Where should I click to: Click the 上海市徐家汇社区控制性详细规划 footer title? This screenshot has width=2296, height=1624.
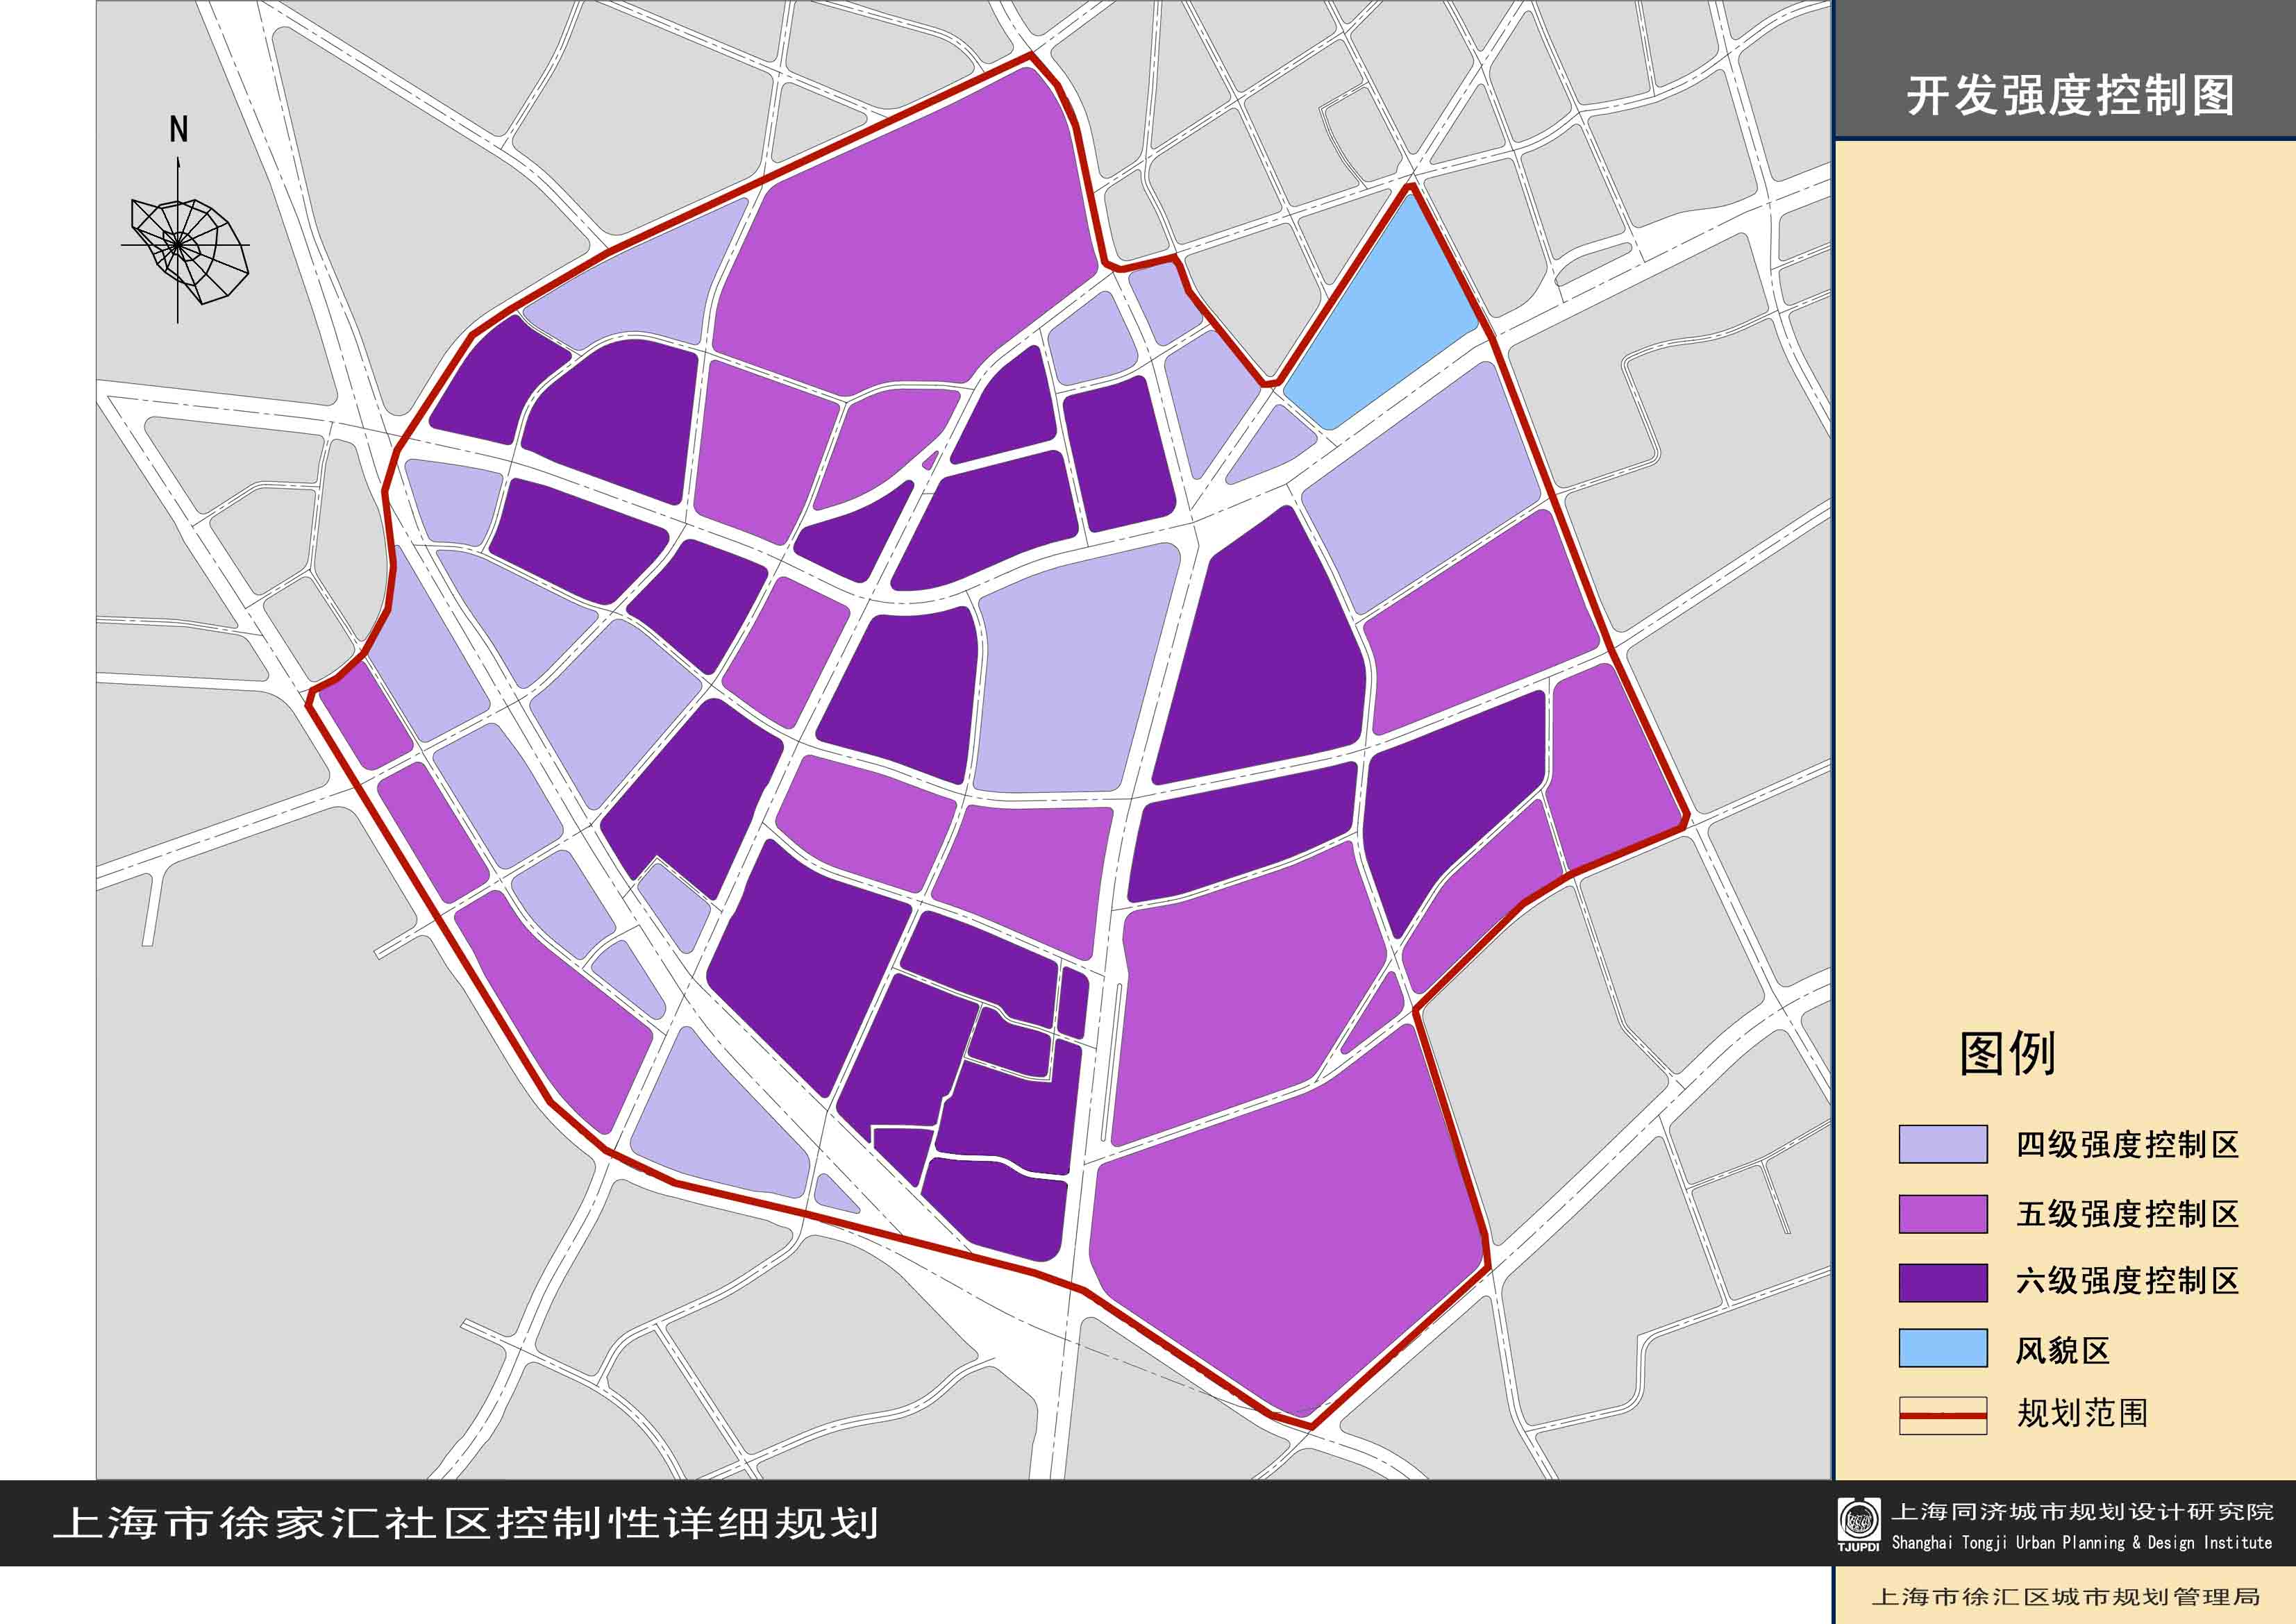[466, 1523]
